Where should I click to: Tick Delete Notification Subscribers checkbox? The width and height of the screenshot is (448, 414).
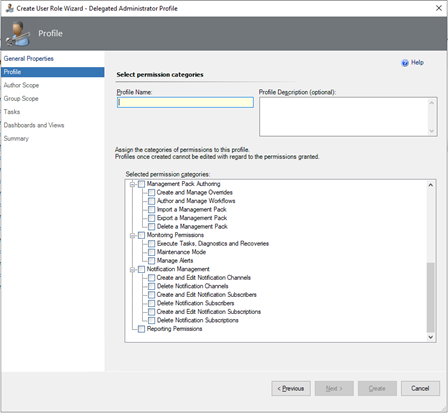151,303
